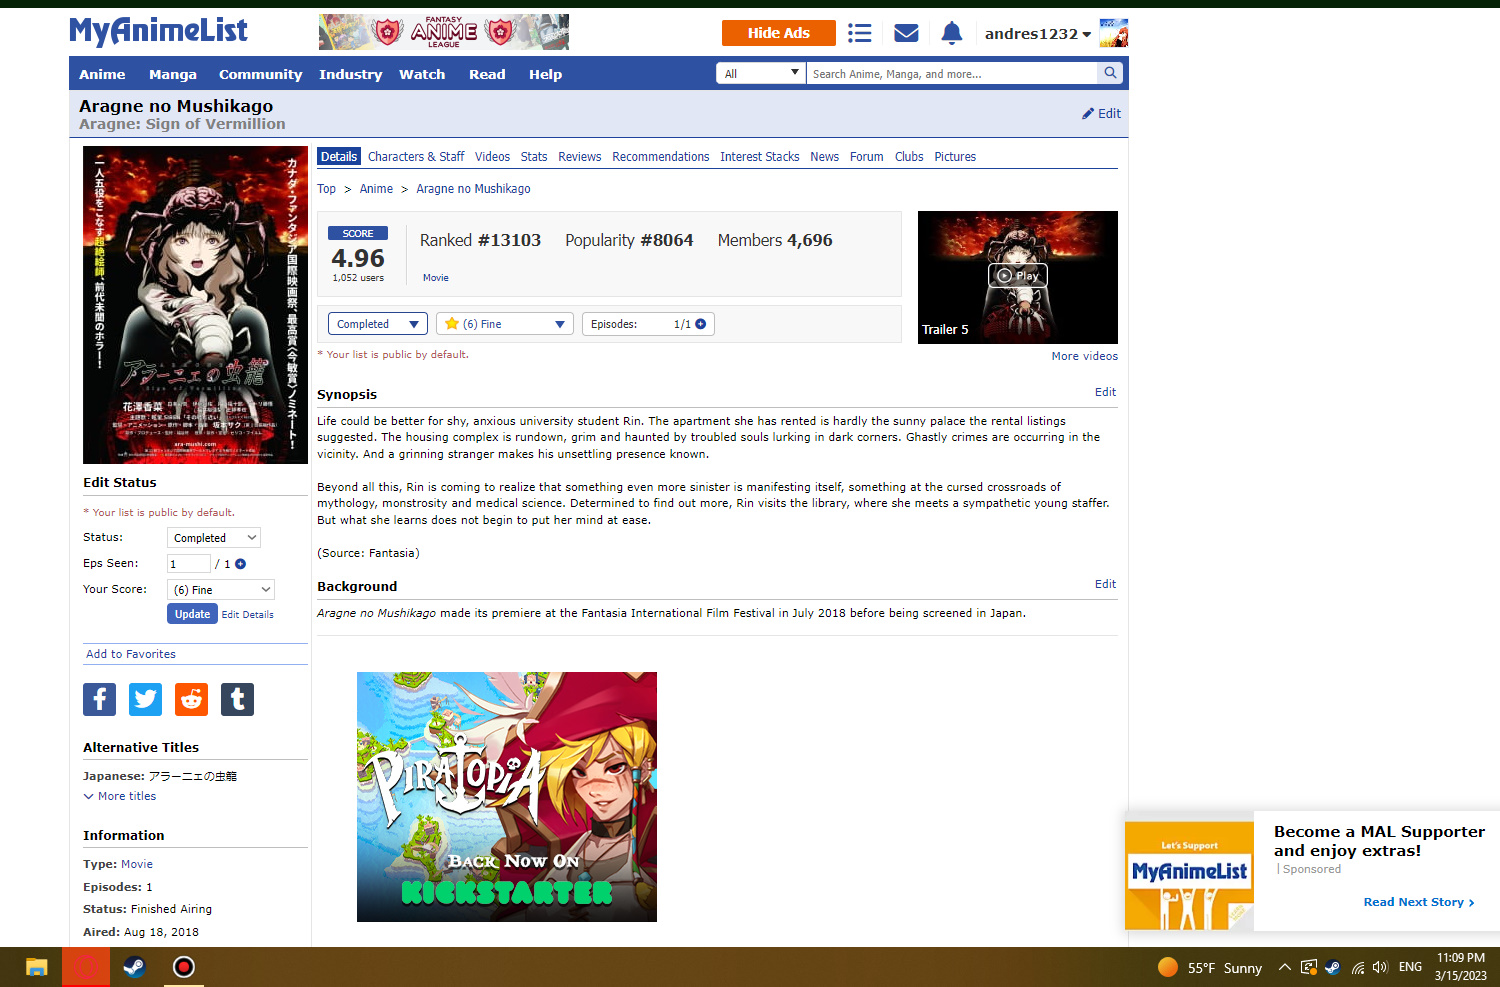
Task: Open the Reviews tab
Action: coord(579,157)
